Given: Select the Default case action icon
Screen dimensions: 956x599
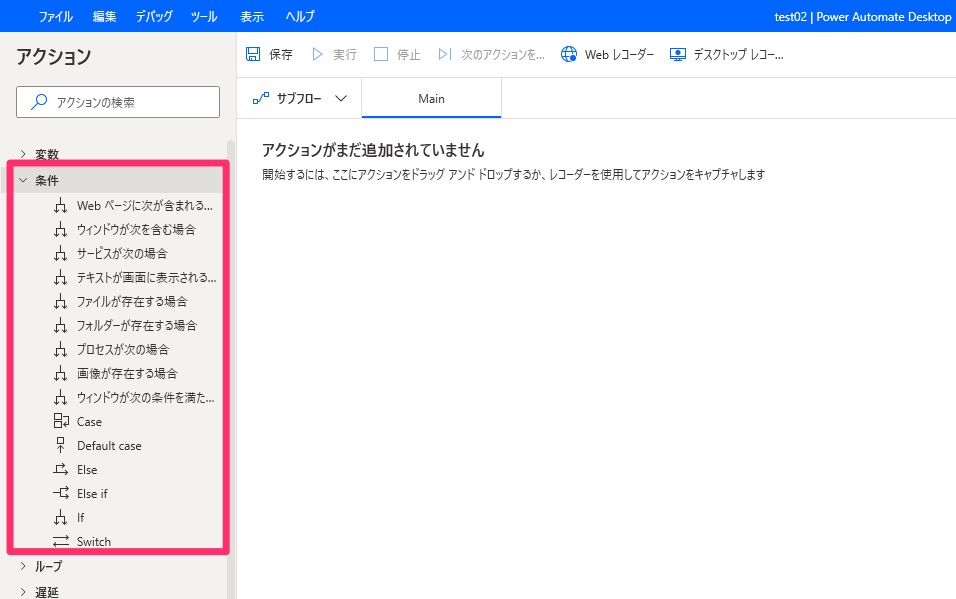Looking at the screenshot, I should pos(60,445).
